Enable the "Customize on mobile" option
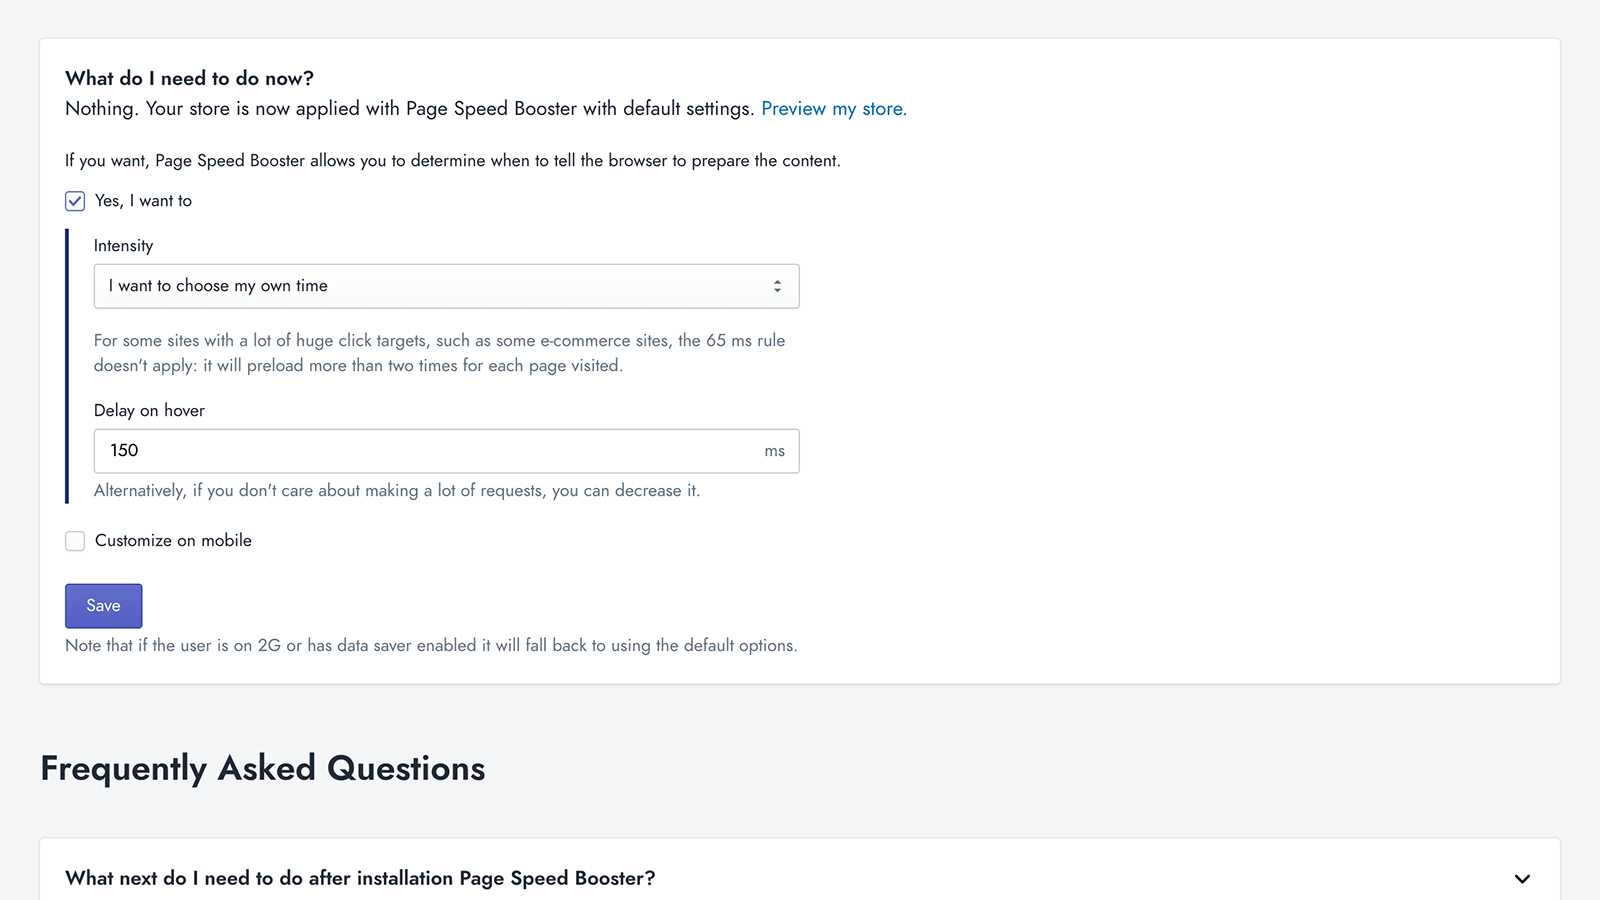This screenshot has width=1600, height=900. 75,540
